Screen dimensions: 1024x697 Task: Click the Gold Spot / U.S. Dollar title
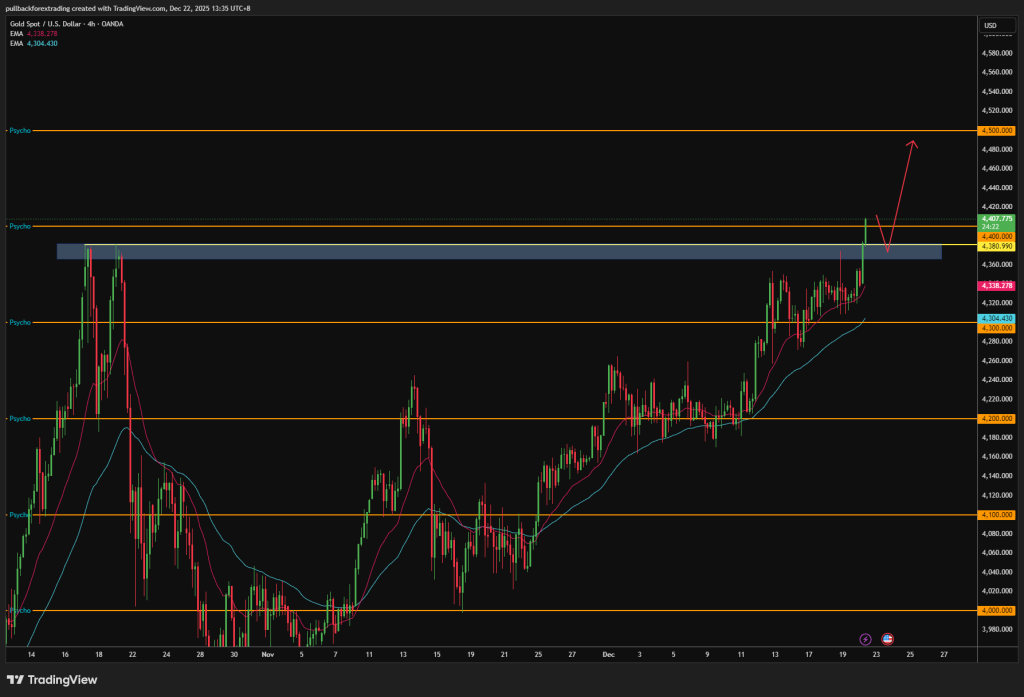(66, 23)
